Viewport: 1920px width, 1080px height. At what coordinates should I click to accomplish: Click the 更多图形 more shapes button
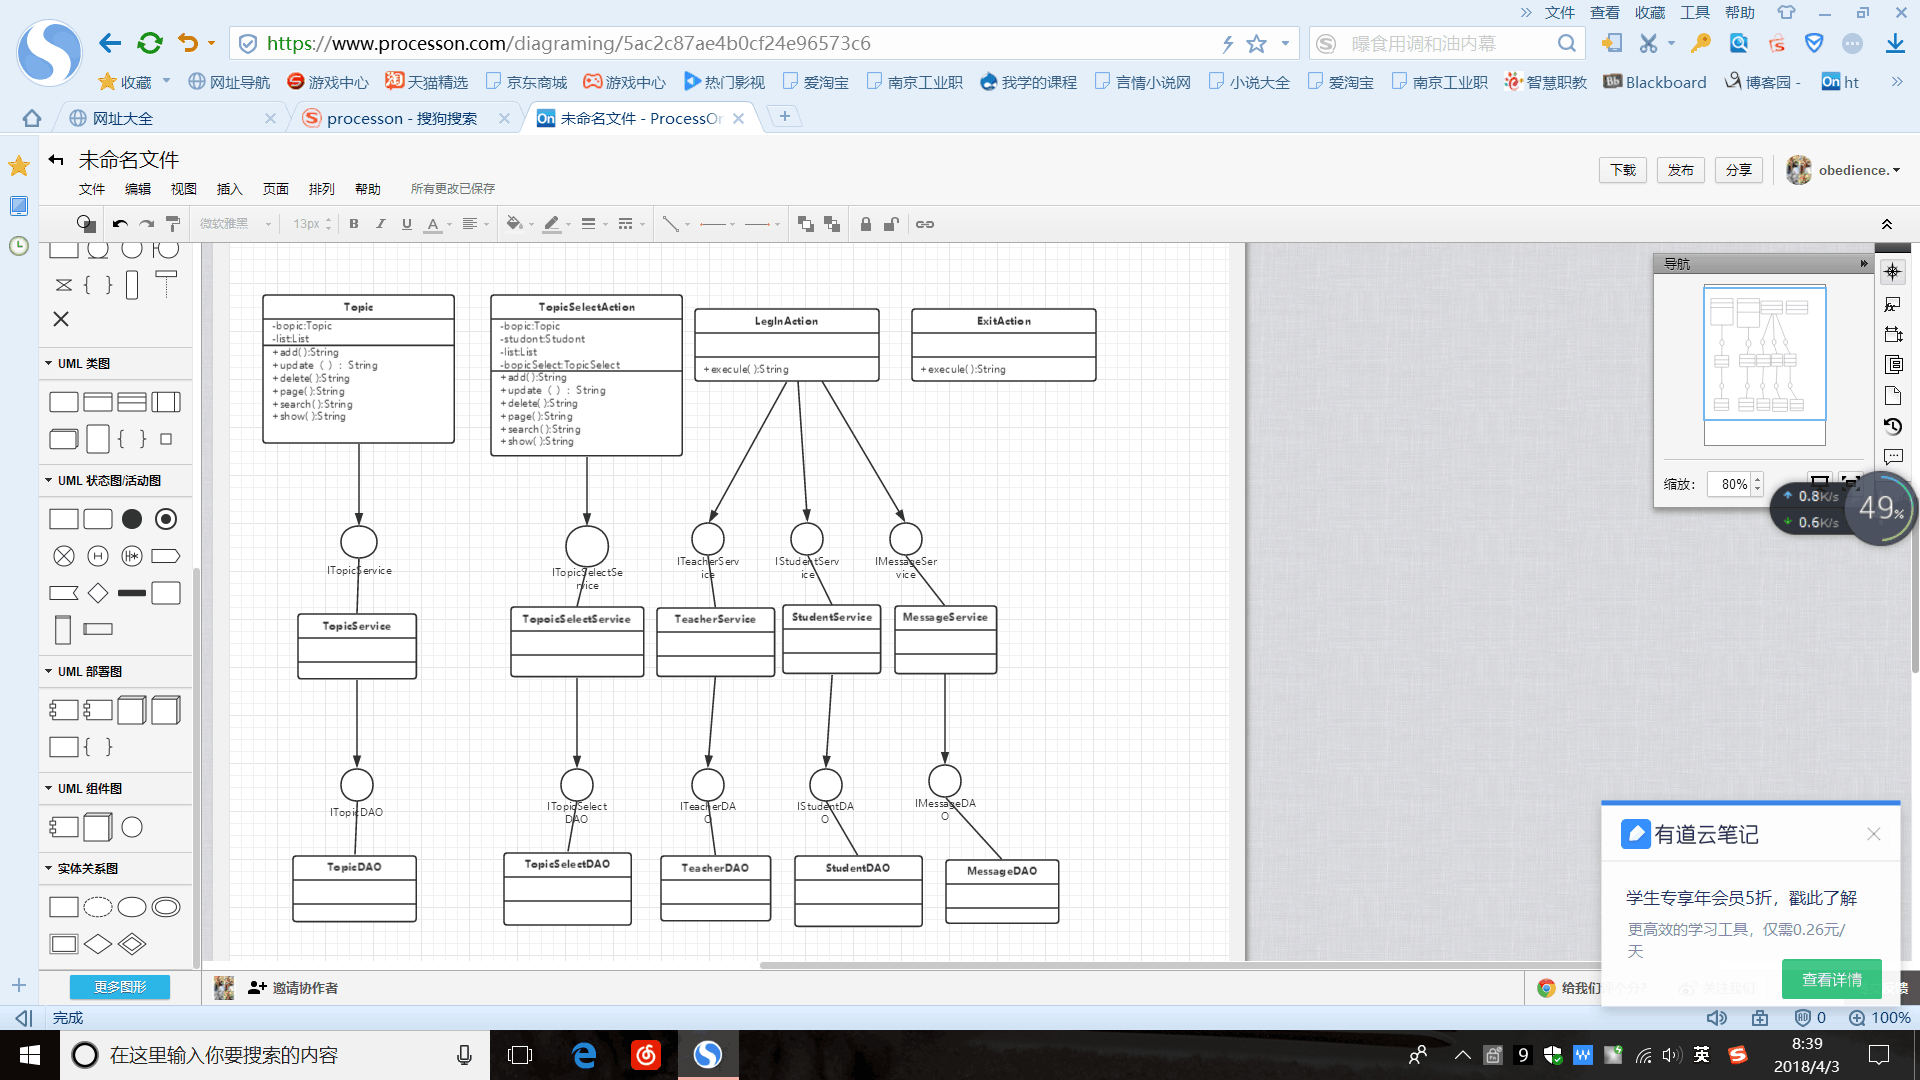pyautogui.click(x=120, y=987)
